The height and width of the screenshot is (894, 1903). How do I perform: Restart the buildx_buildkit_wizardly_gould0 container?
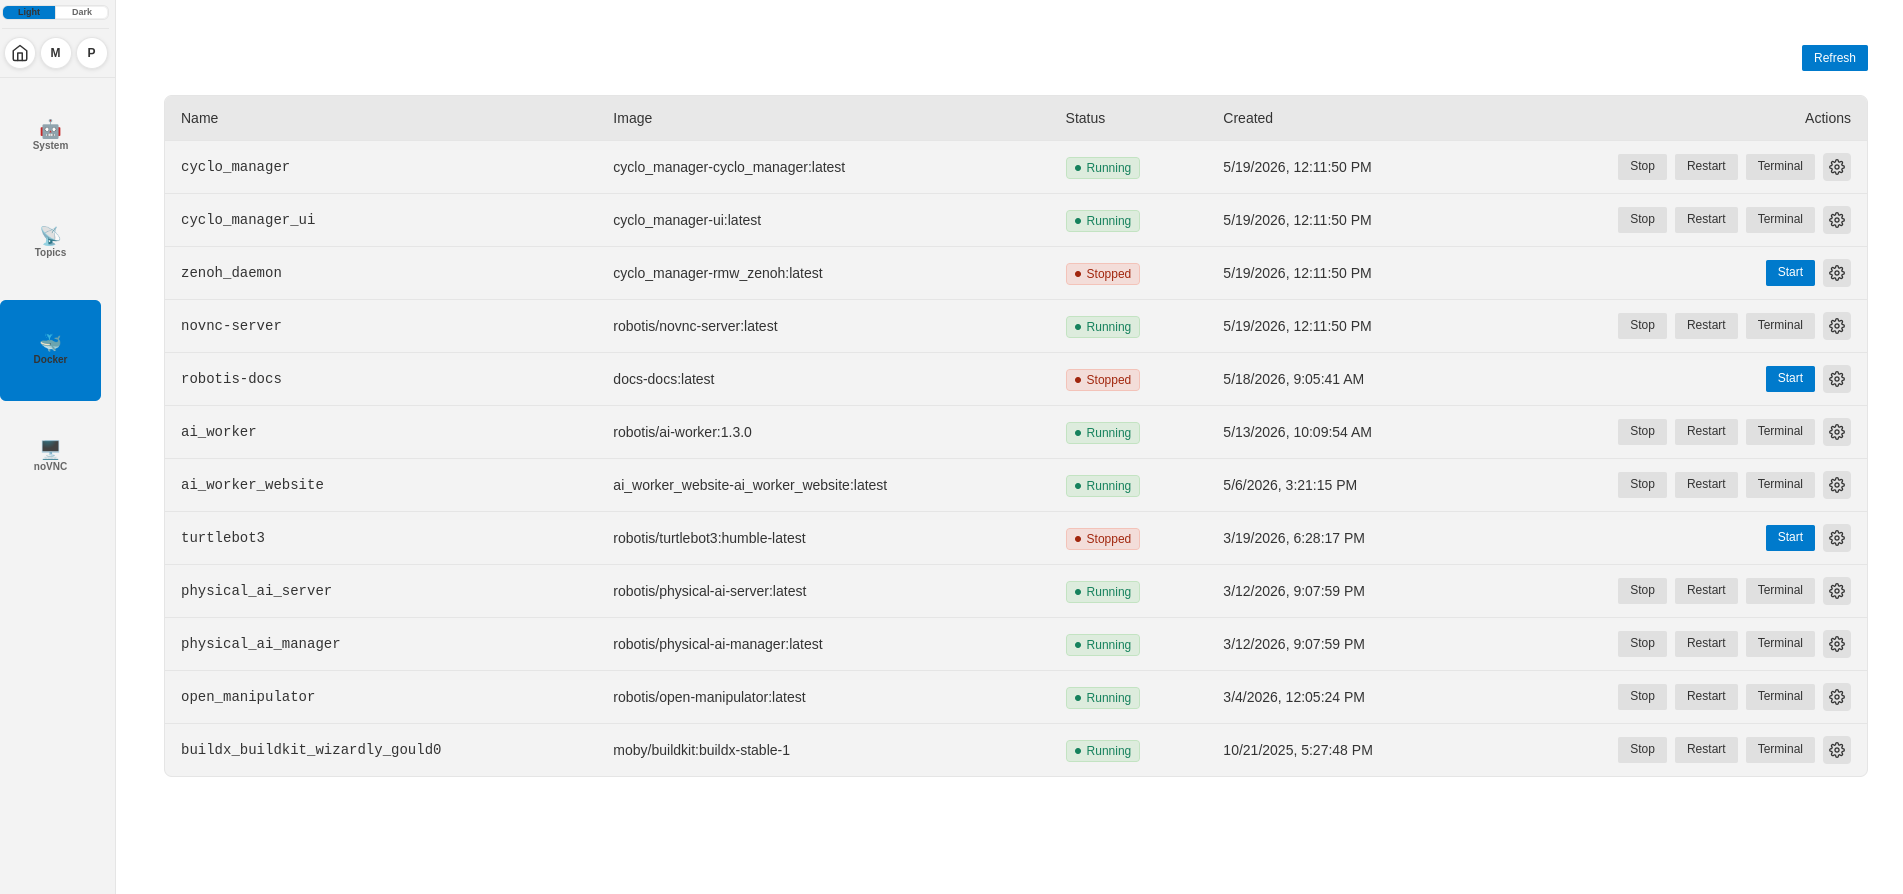pos(1706,750)
